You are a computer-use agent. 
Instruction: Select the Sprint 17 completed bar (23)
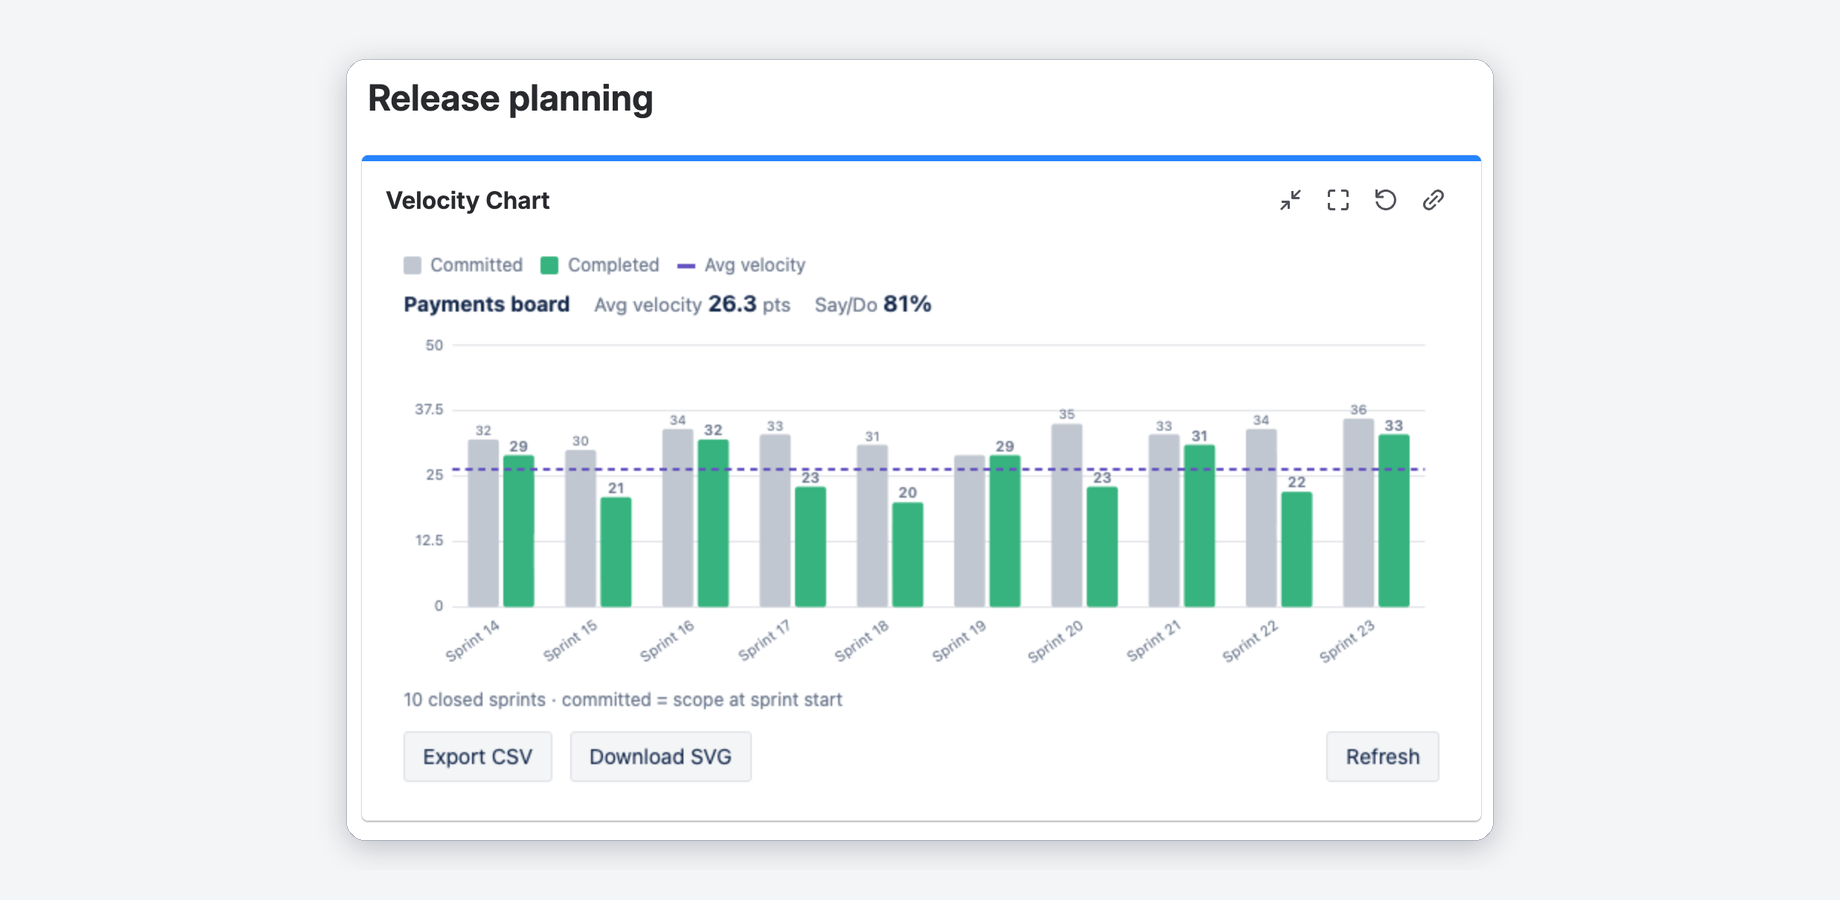click(x=810, y=547)
